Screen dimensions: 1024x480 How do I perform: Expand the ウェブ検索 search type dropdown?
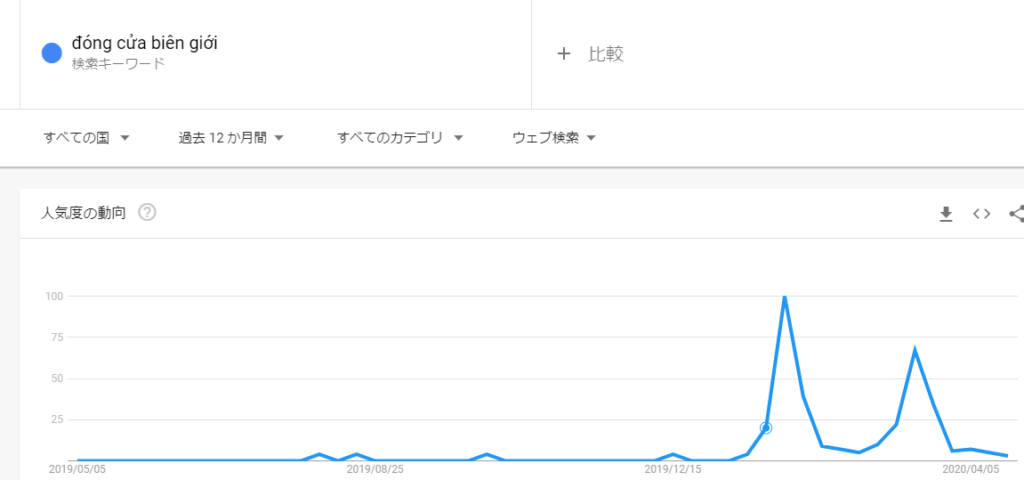554,138
